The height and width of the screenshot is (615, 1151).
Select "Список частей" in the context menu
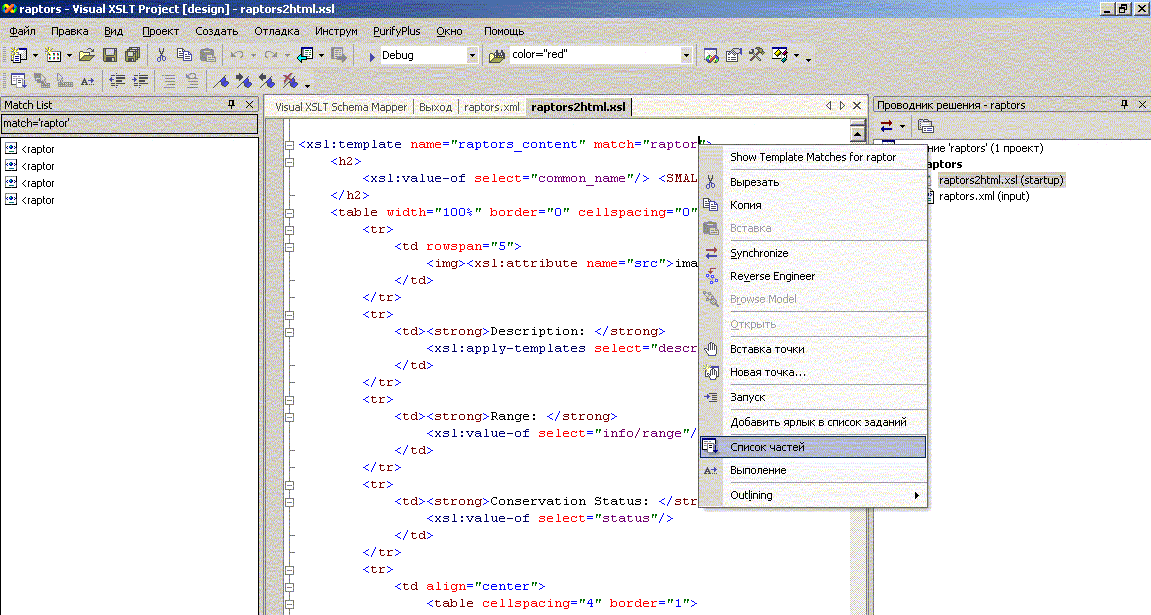point(767,447)
